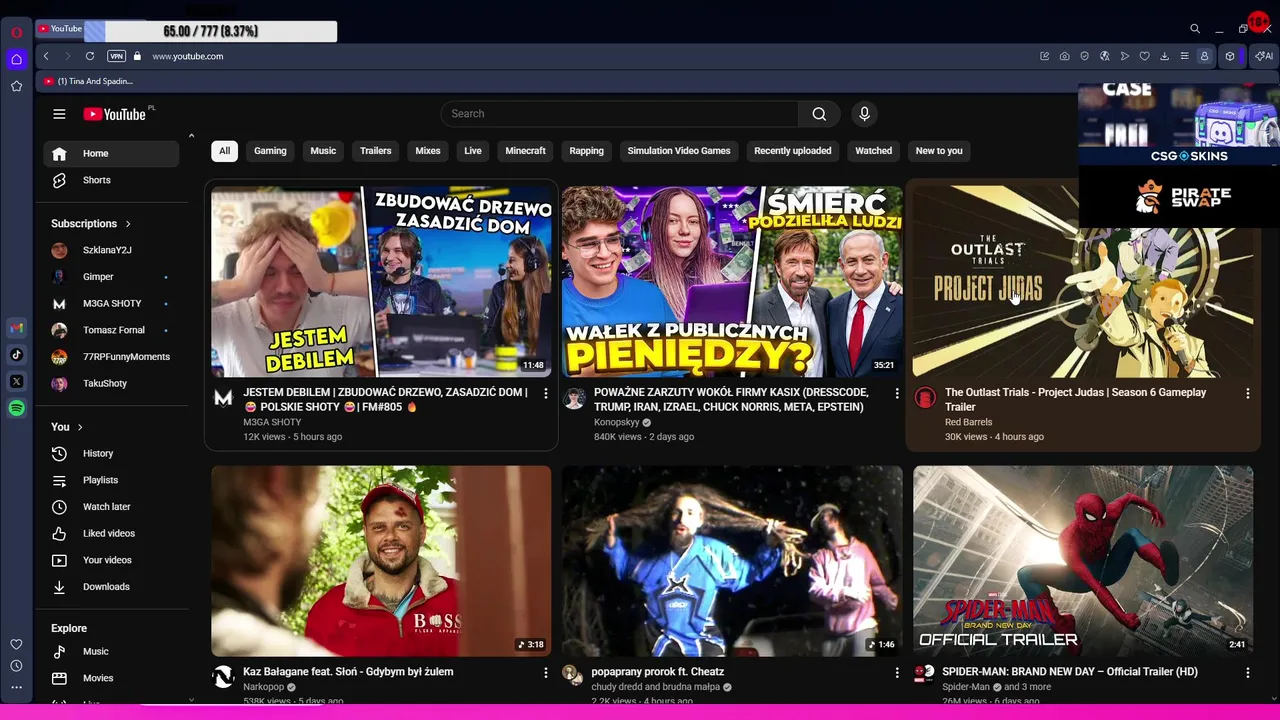Open options menu for the Spider-Man trailer
1280x720 pixels.
coord(1247,673)
